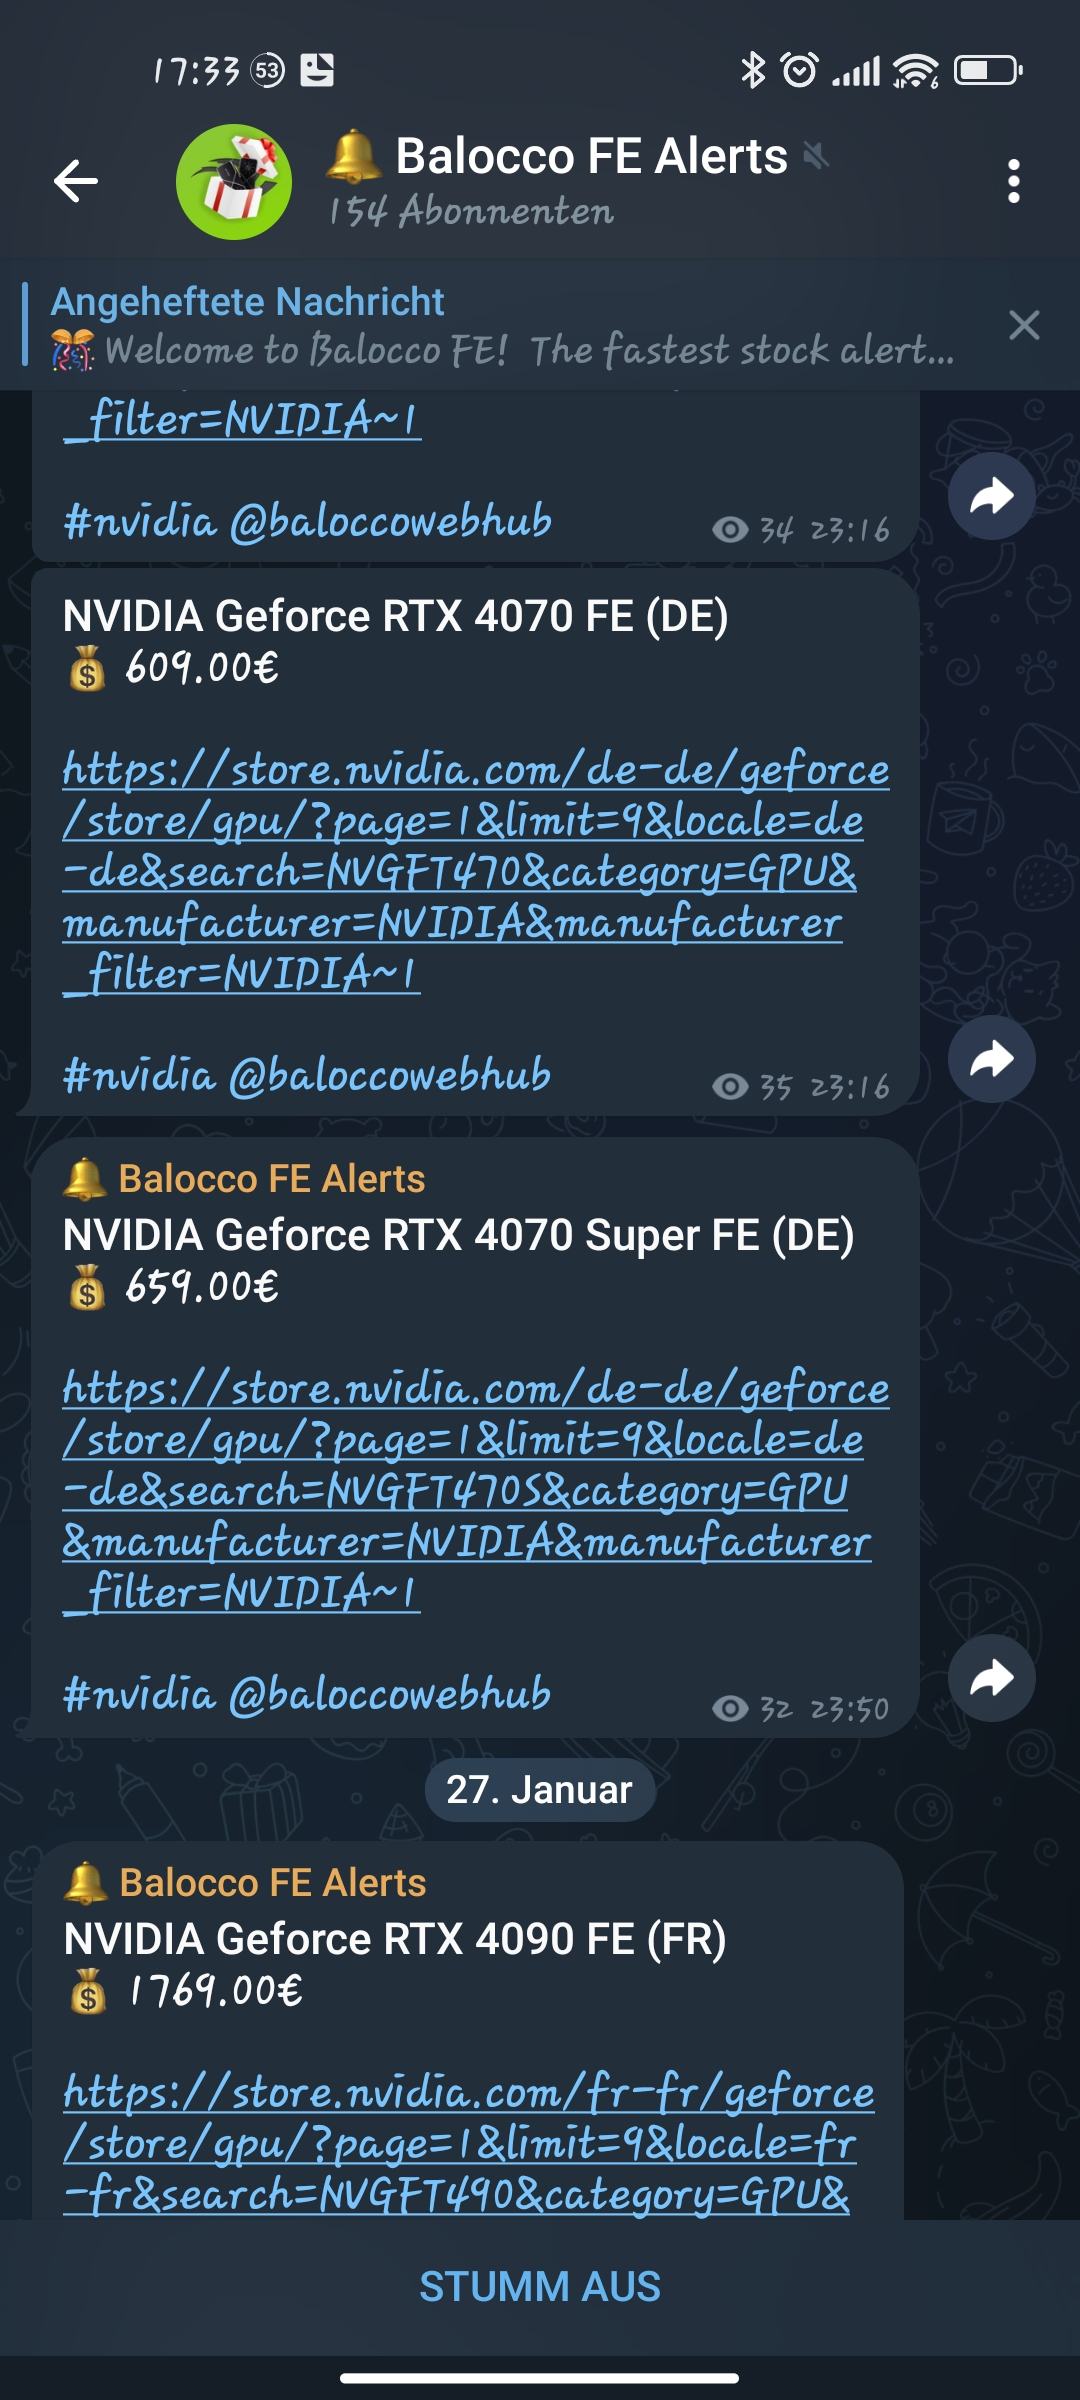The image size is (1080, 2400).
Task: Open the Balocco FE channel avatar
Action: tap(234, 181)
